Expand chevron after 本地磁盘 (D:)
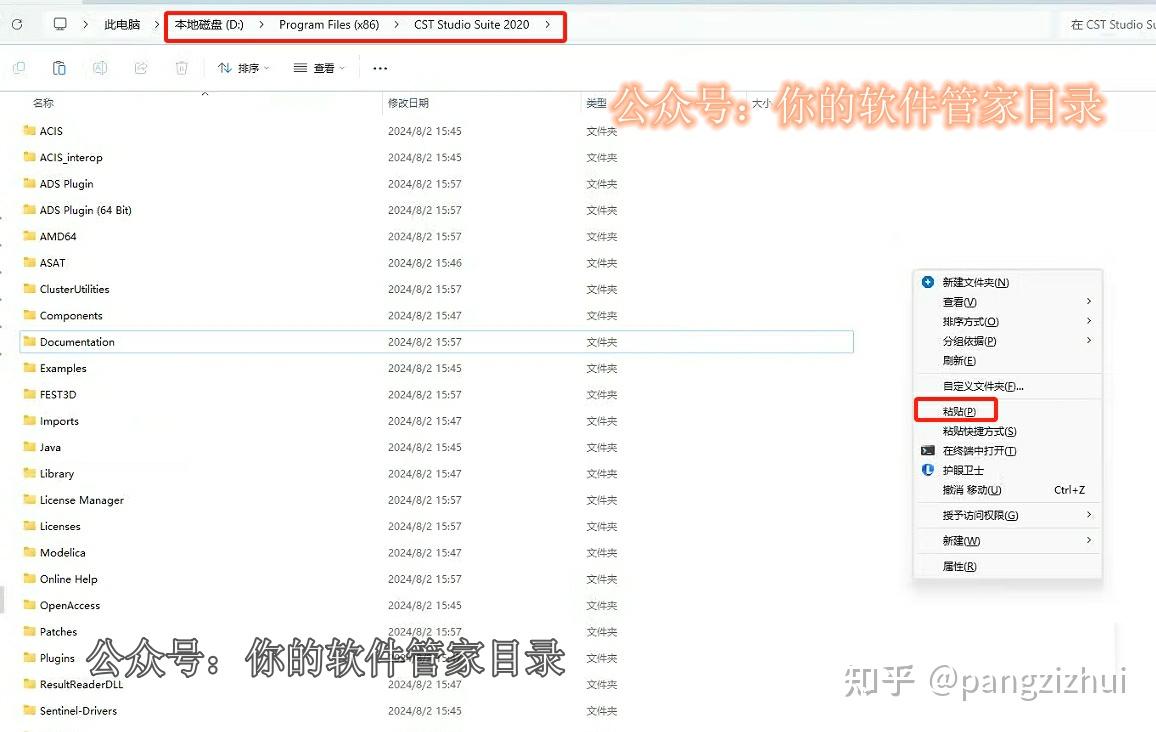 (x=261, y=24)
